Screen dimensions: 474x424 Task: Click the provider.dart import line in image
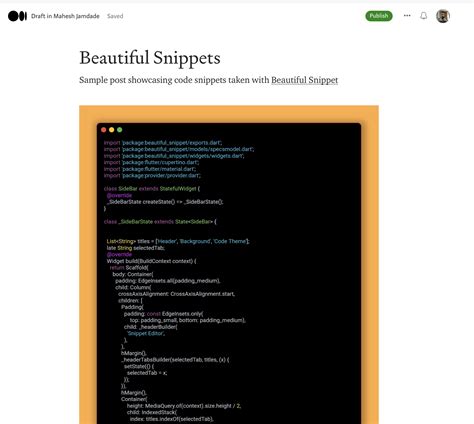tap(152, 176)
